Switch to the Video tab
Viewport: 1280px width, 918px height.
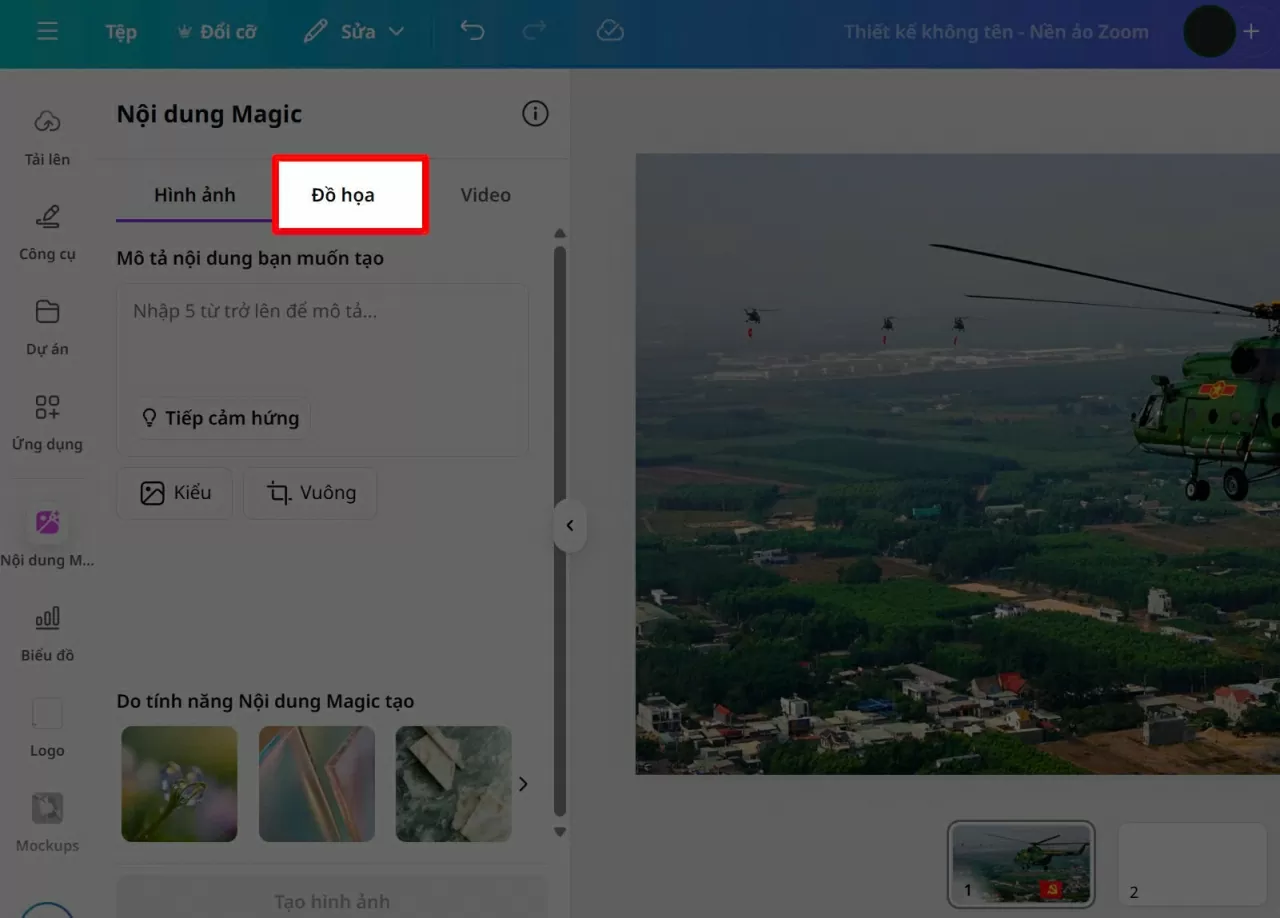485,195
